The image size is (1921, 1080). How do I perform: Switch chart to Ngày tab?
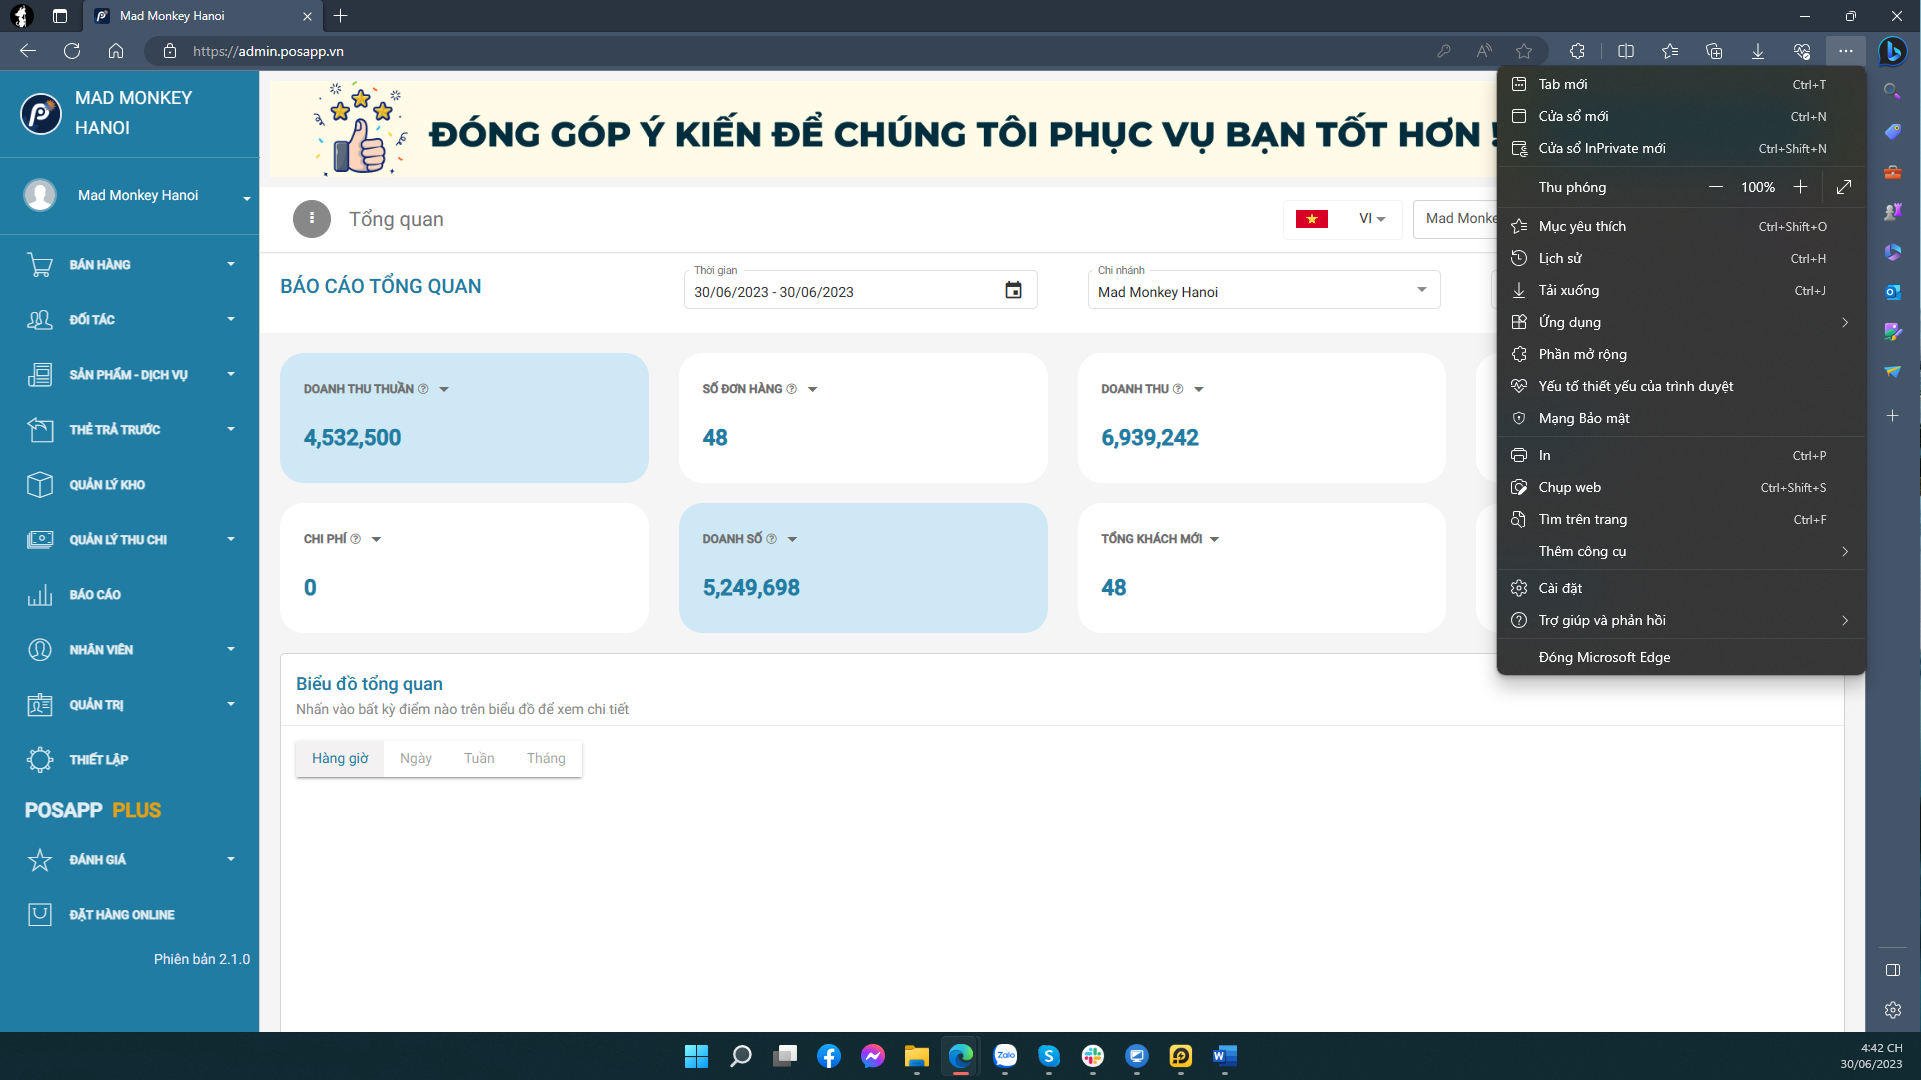point(415,759)
